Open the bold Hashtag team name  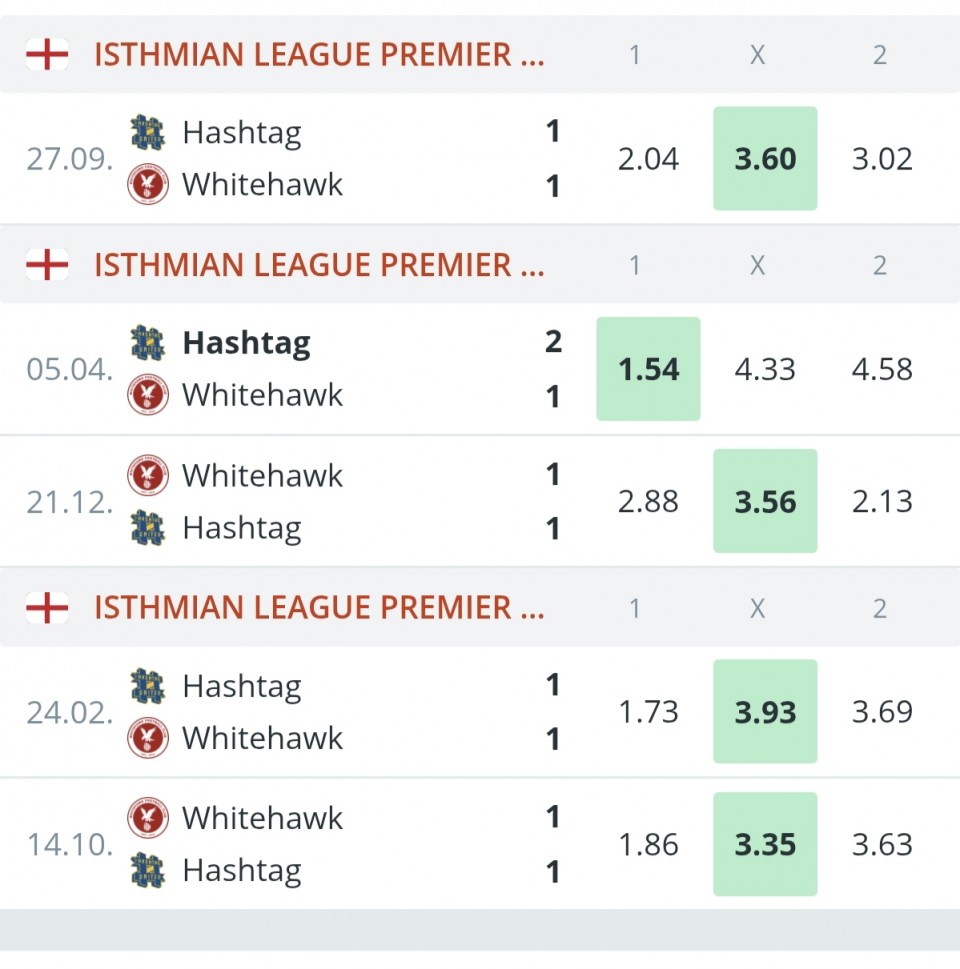click(246, 343)
